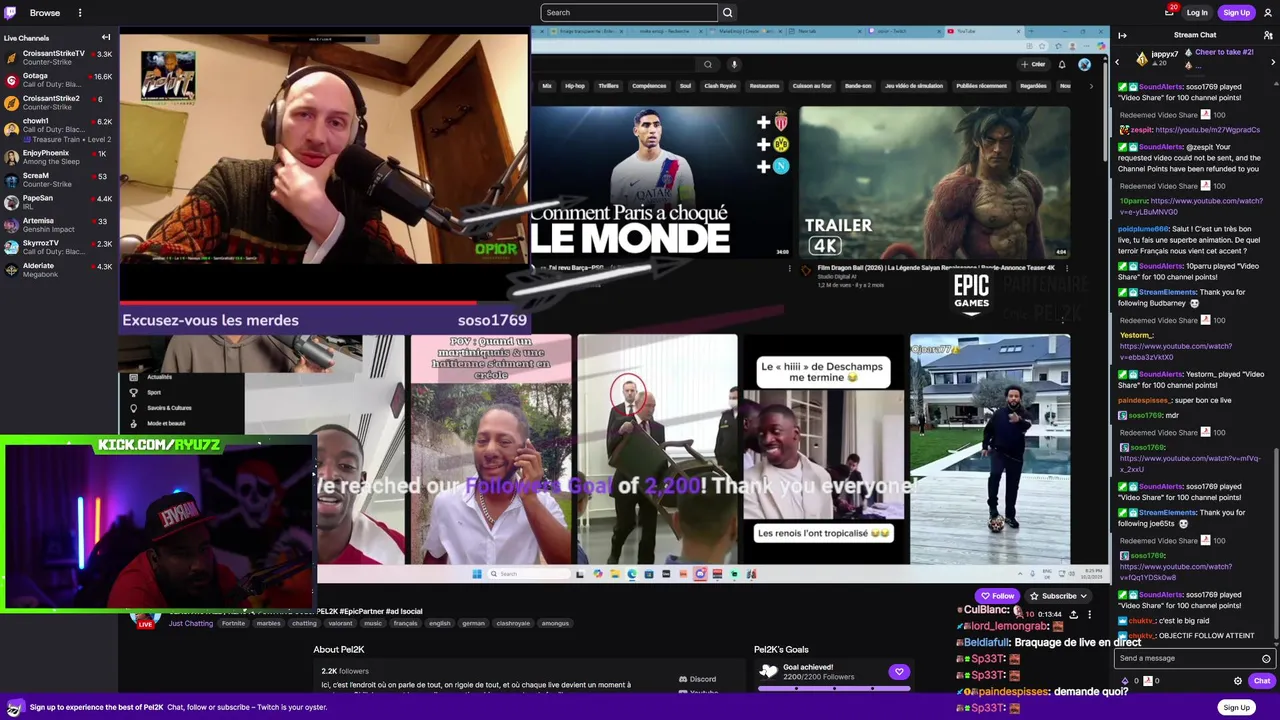Open the emote picker in chat input
The image size is (1280, 720).
pos(1266,659)
